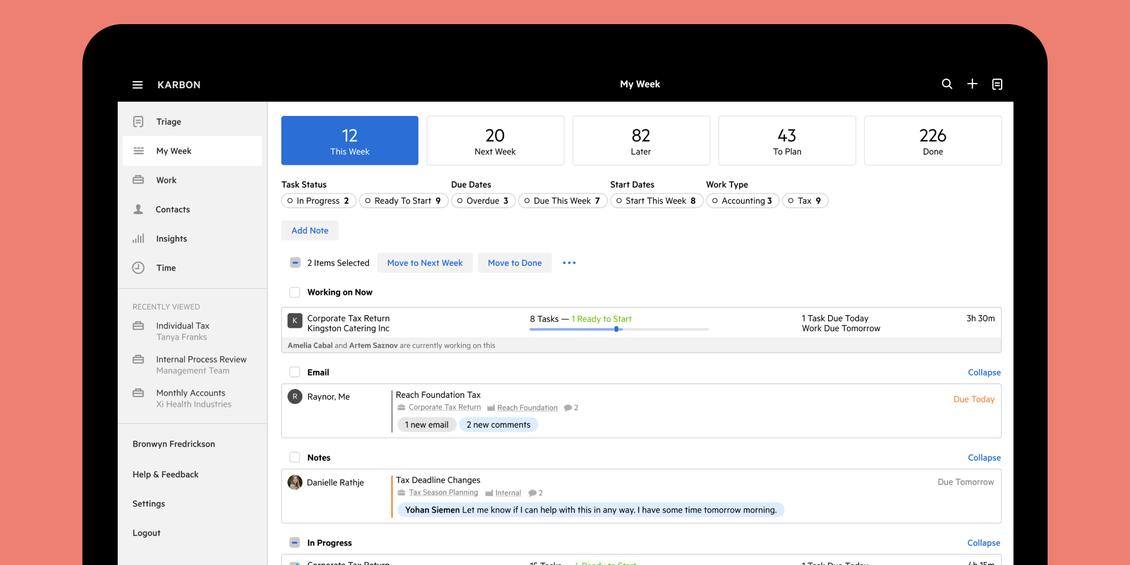Screen dimensions: 1130x565
Task: Click the search magnifier icon
Action: click(947, 84)
